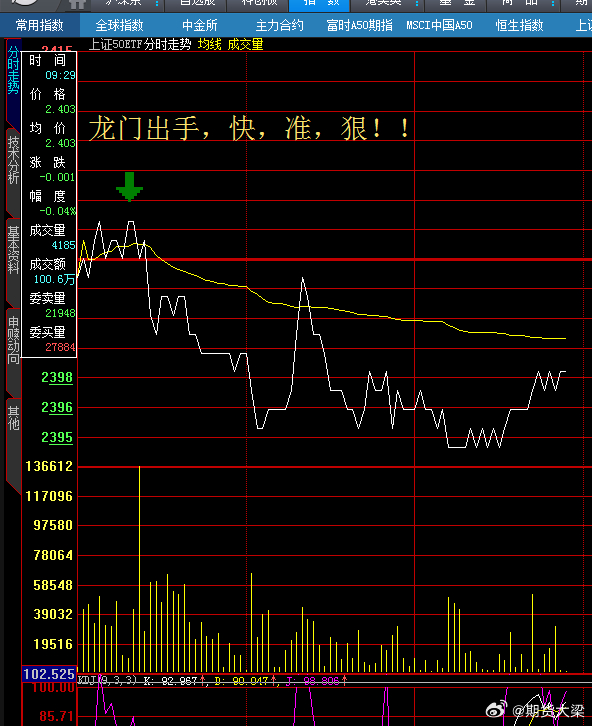592x726 pixels.
Task: Open the 主力合约 tab
Action: (280, 25)
